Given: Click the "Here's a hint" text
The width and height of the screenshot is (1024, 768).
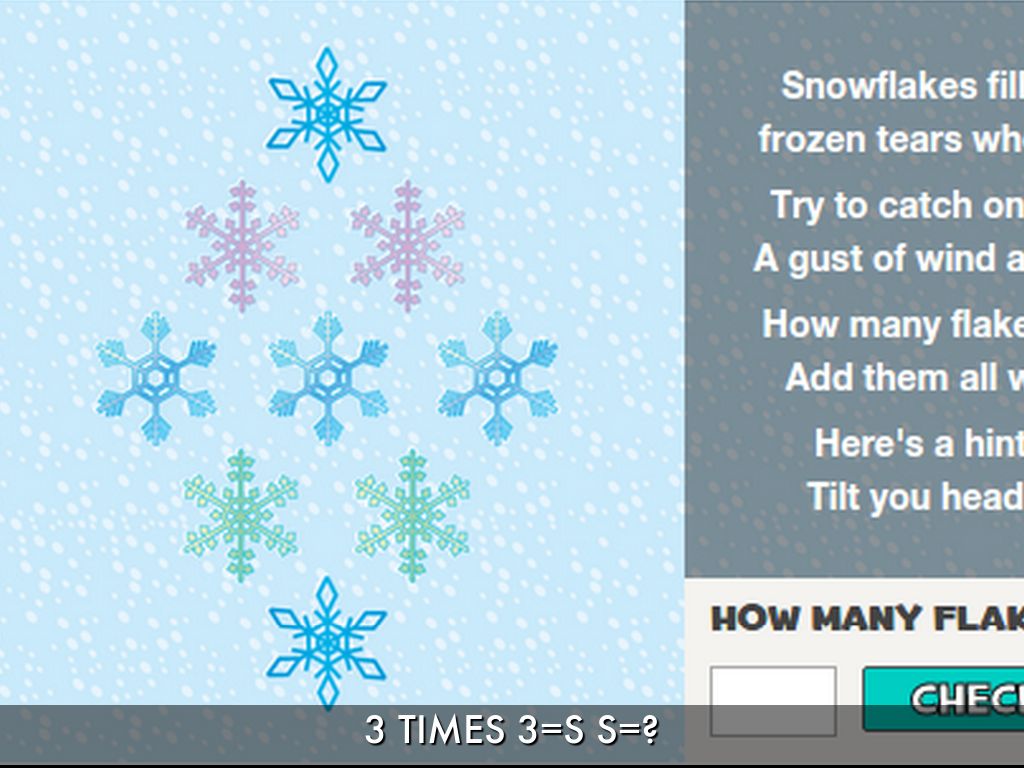Looking at the screenshot, I should point(918,442).
